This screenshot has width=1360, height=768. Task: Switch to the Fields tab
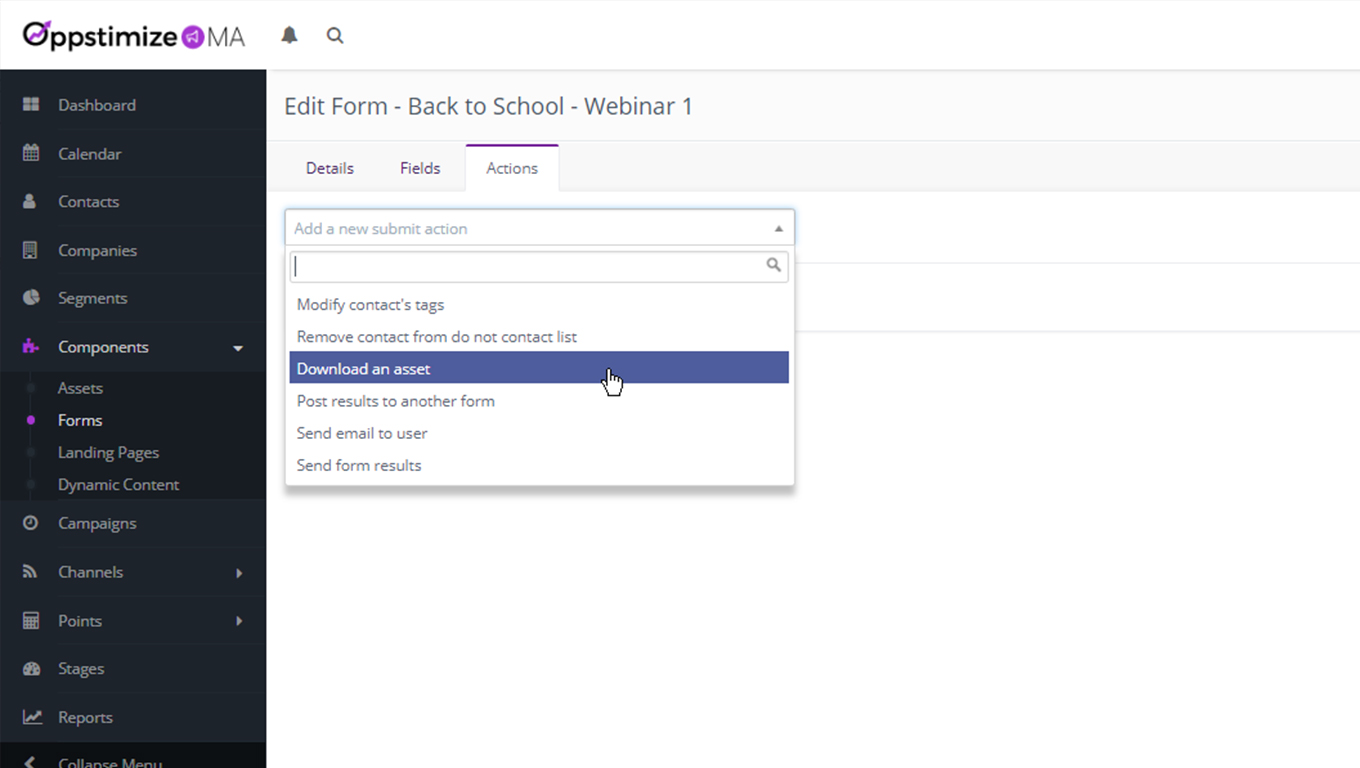pyautogui.click(x=420, y=168)
